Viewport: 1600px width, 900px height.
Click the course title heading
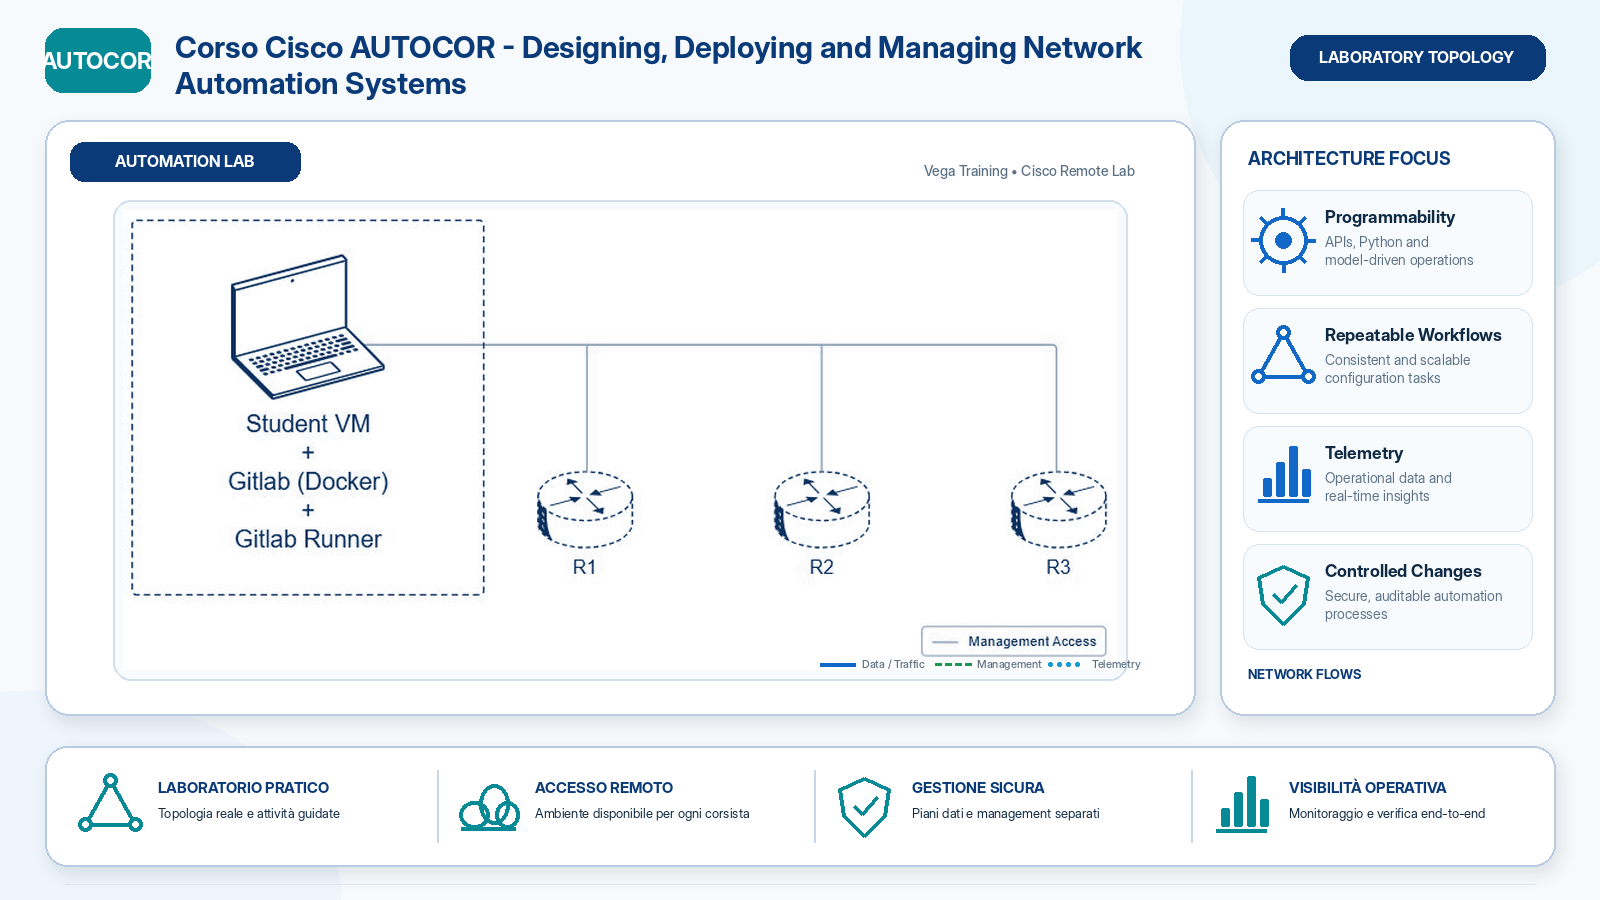point(658,66)
